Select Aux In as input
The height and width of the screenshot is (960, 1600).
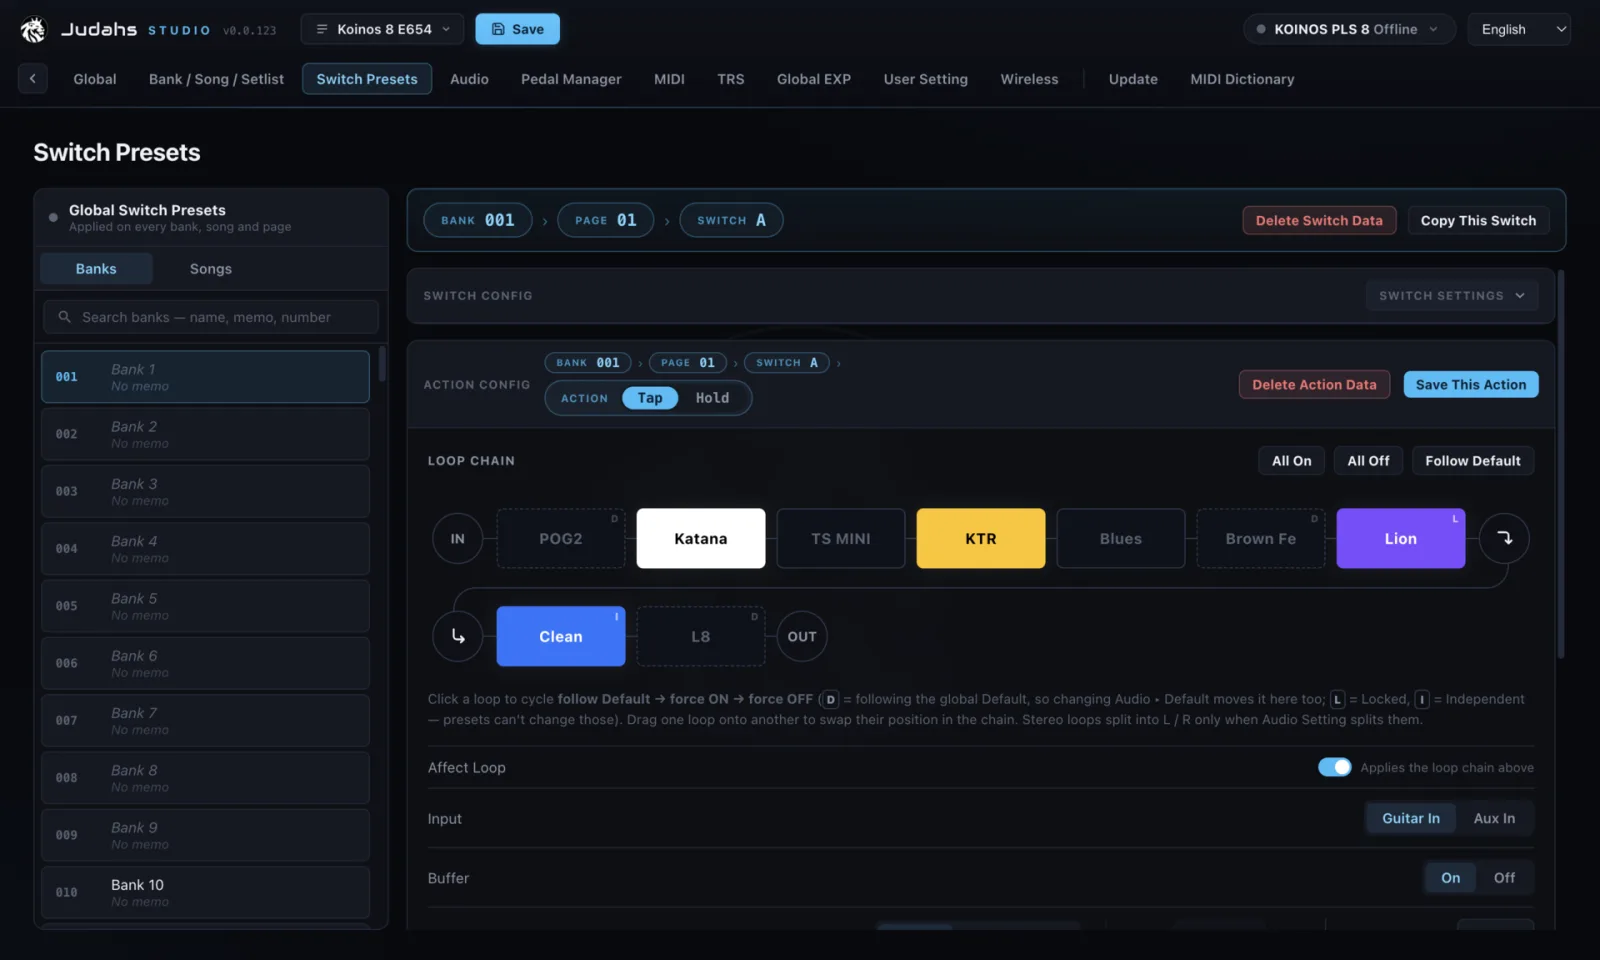[x=1494, y=818]
